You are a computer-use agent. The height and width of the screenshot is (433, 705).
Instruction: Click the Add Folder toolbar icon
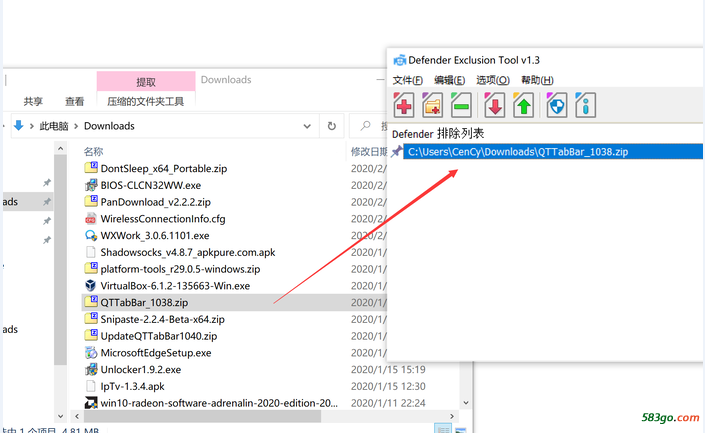click(x=432, y=105)
